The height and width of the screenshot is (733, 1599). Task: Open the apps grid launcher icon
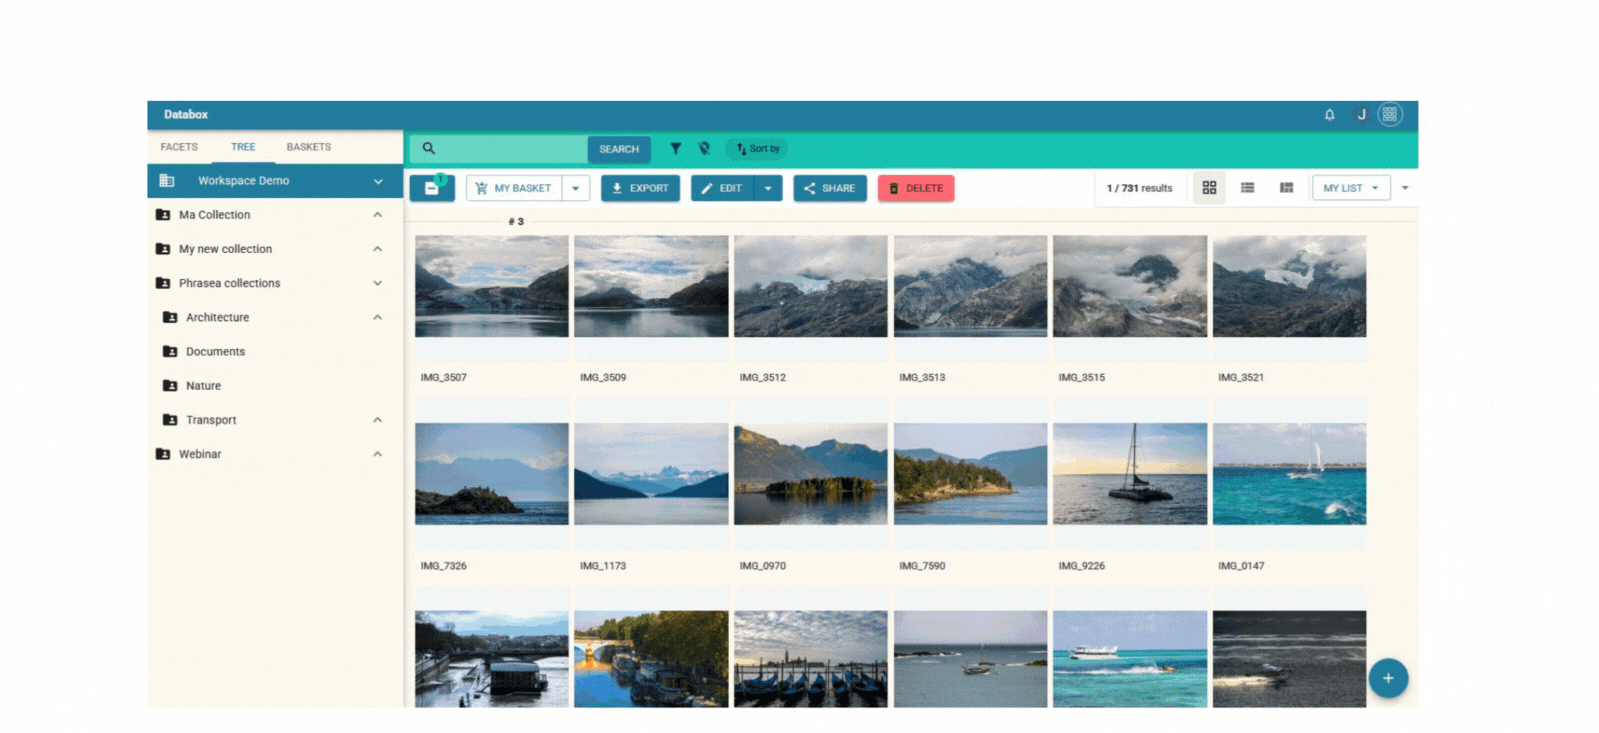tap(1390, 115)
